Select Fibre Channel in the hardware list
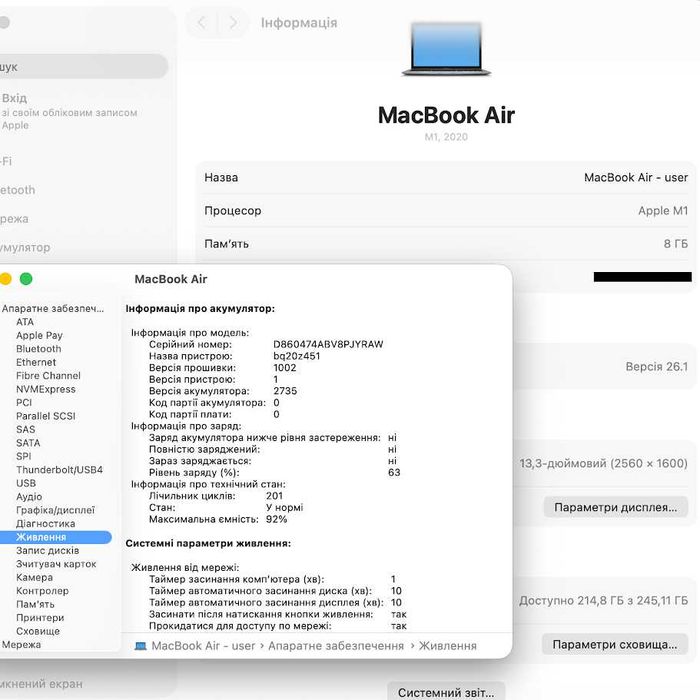 (48, 376)
